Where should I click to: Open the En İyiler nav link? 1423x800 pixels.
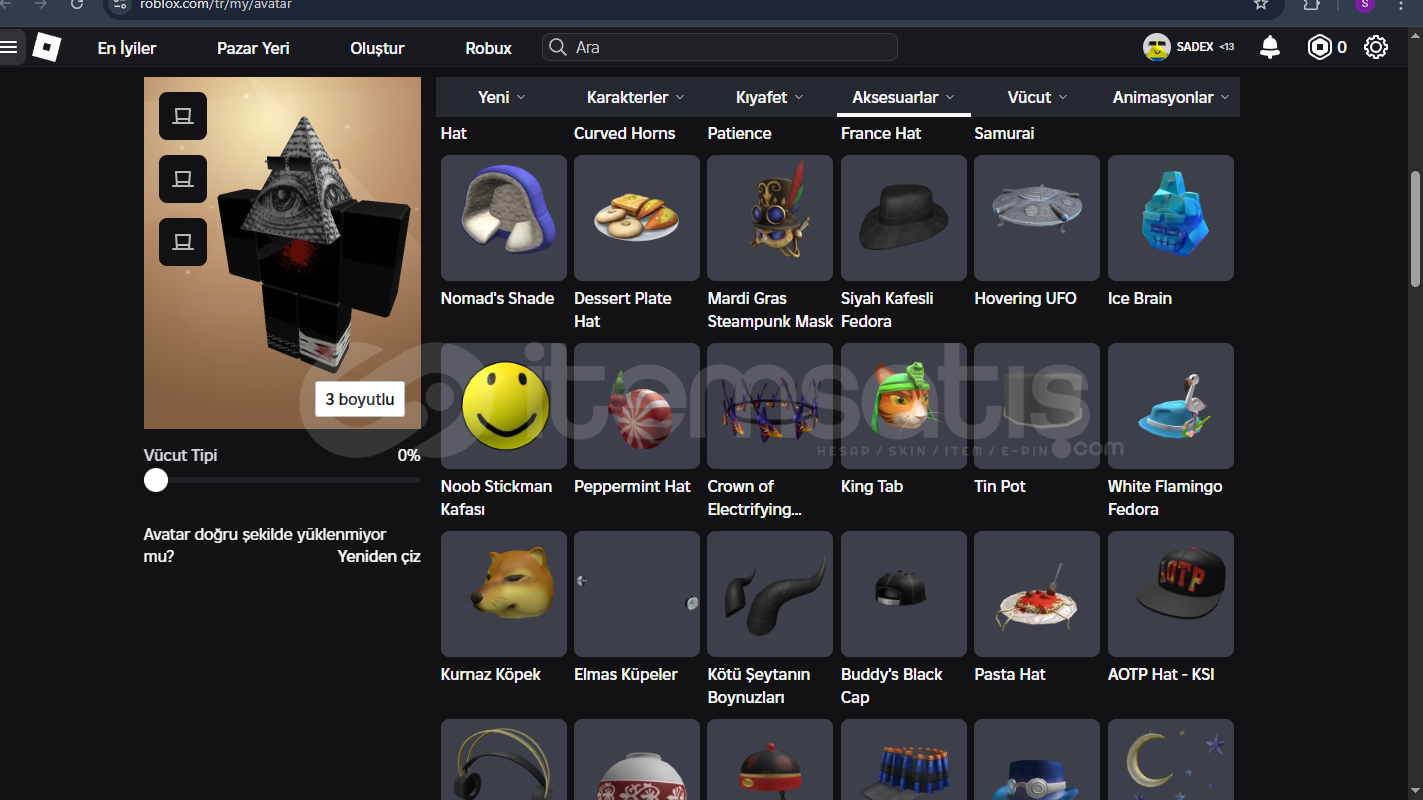click(x=127, y=48)
